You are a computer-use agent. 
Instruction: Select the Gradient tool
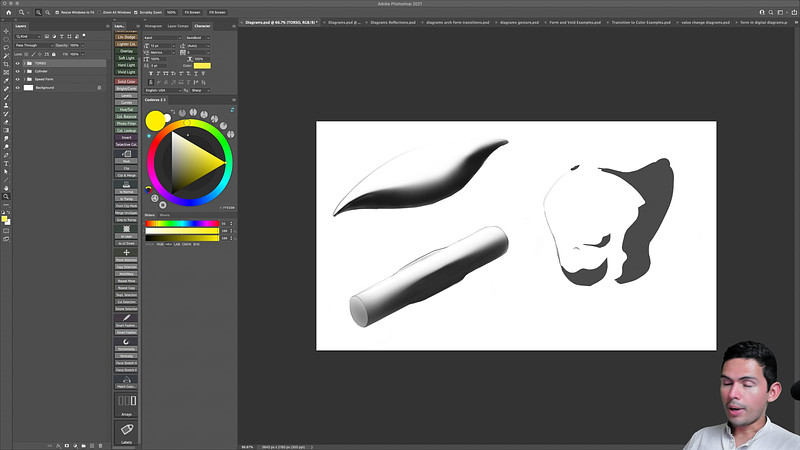coord(6,130)
